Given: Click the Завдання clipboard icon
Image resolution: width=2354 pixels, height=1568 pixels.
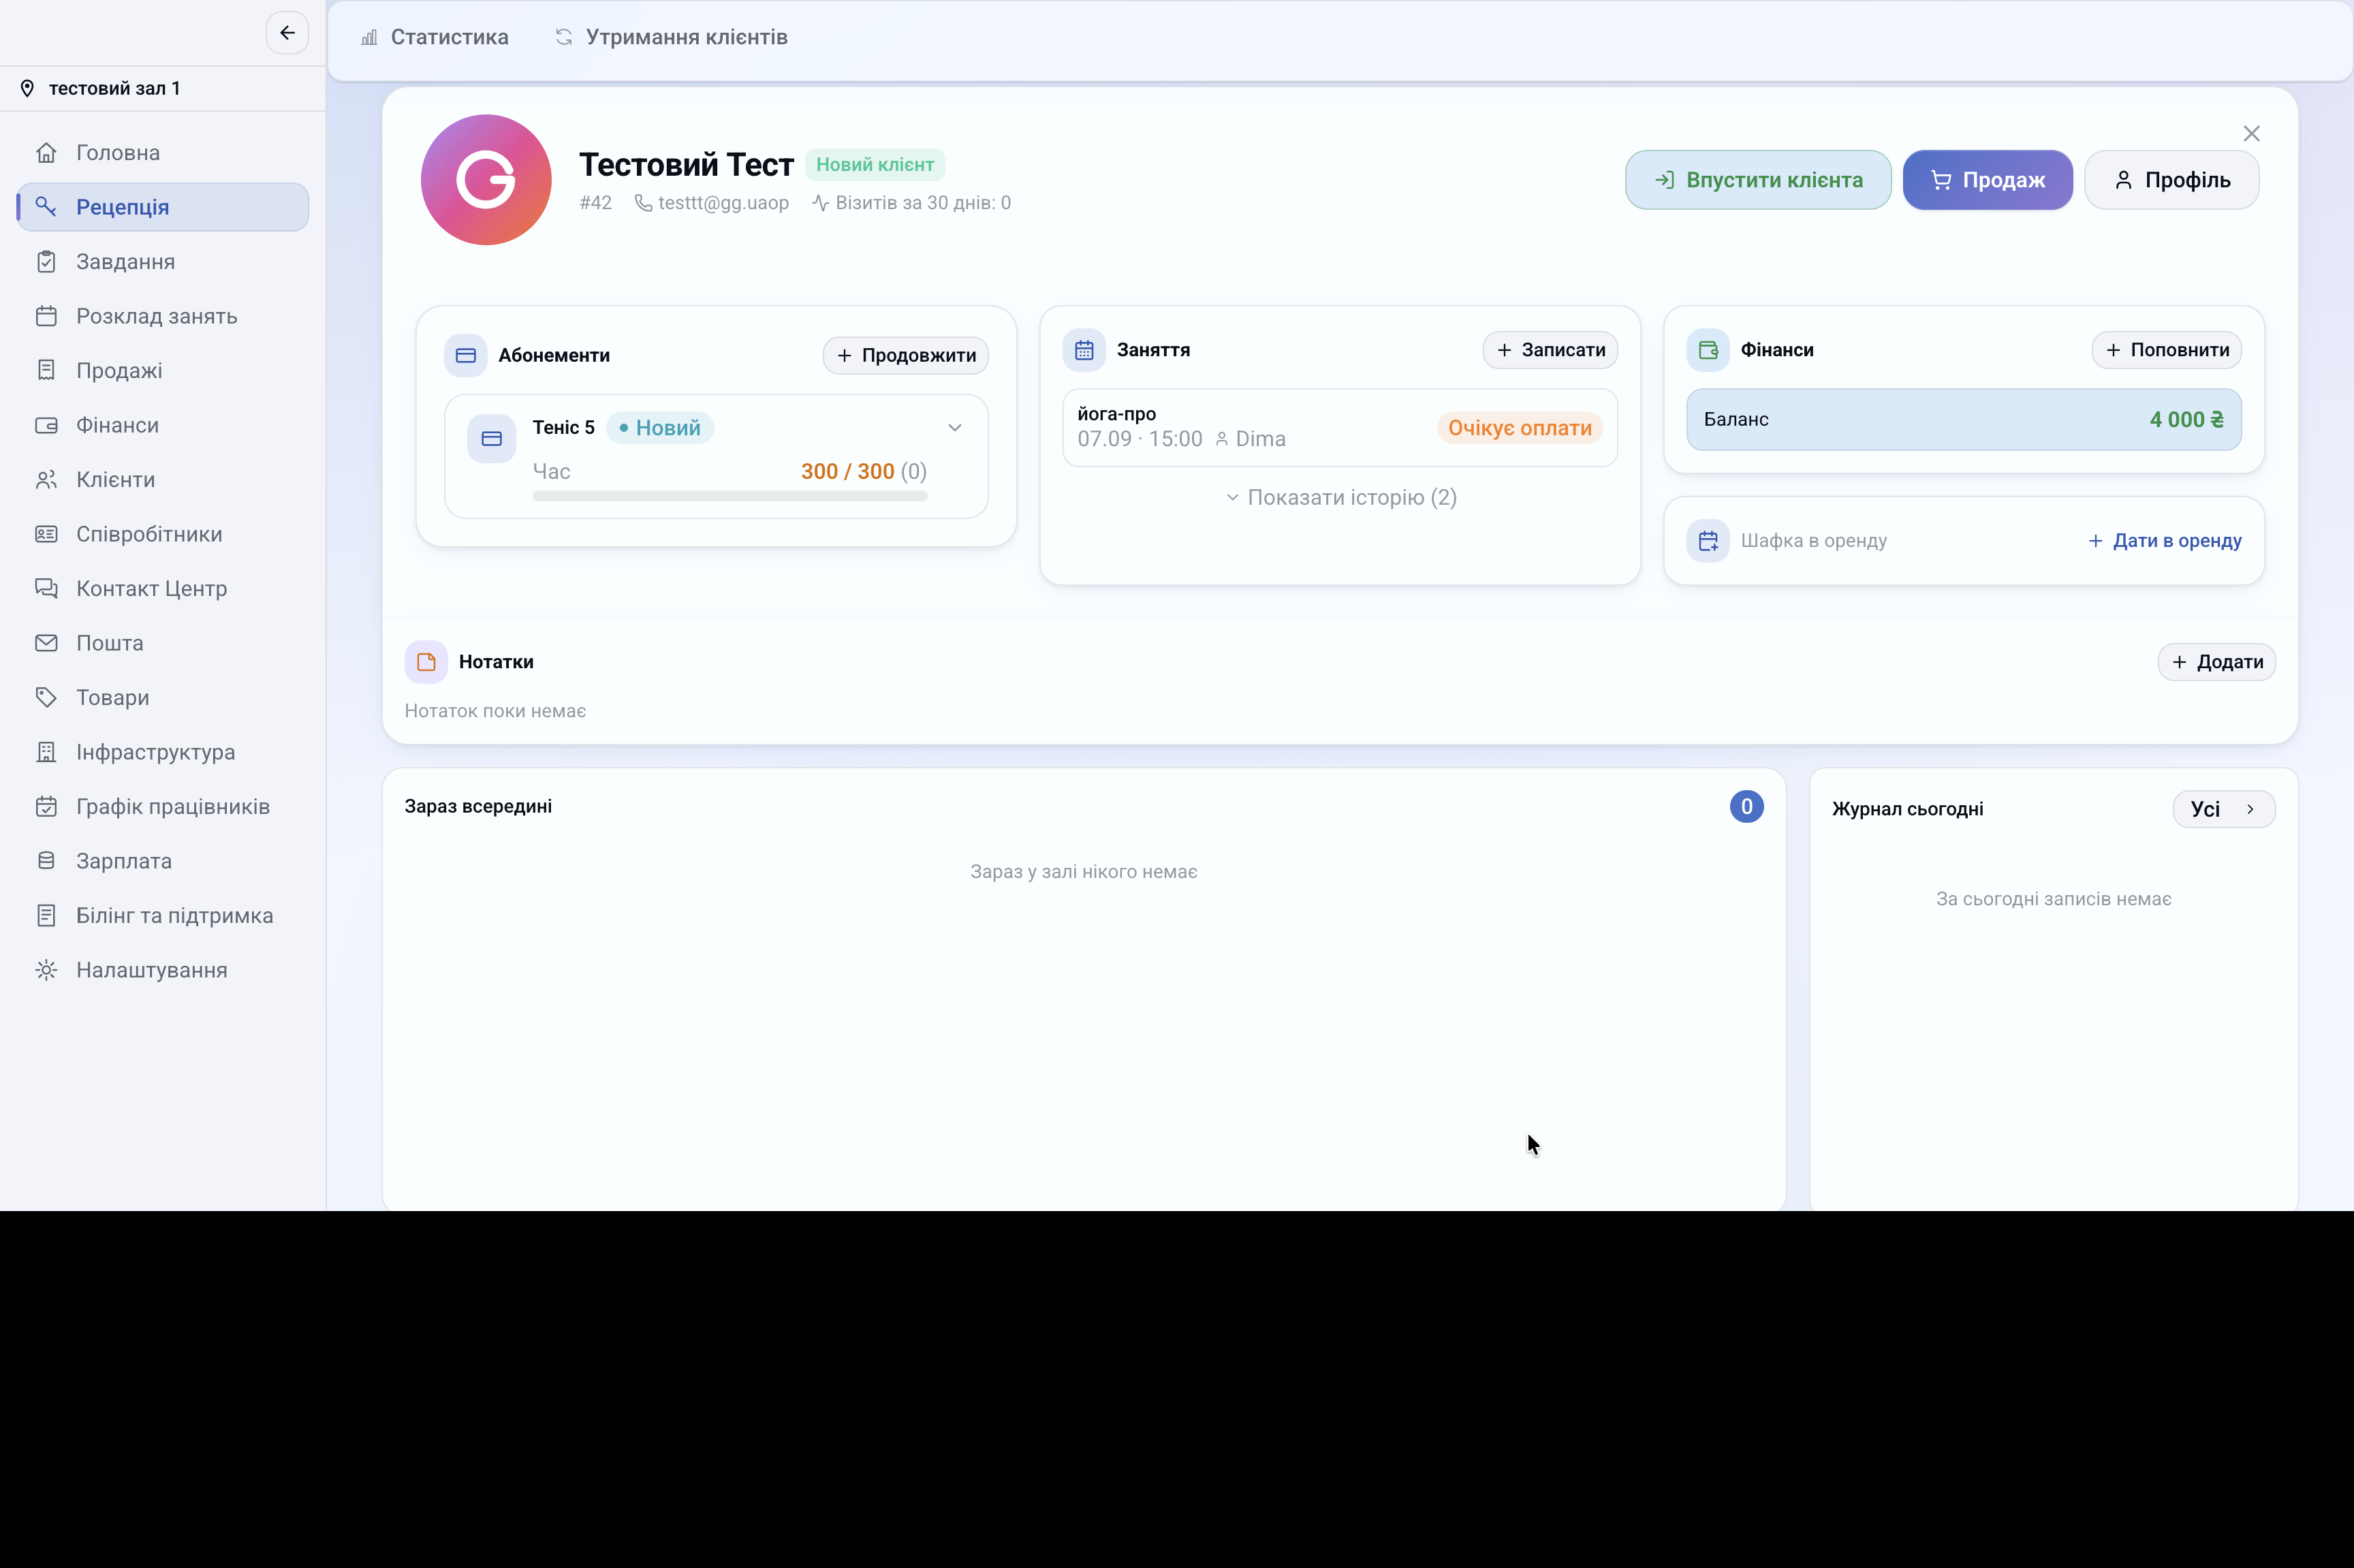Looking at the screenshot, I should tap(46, 262).
